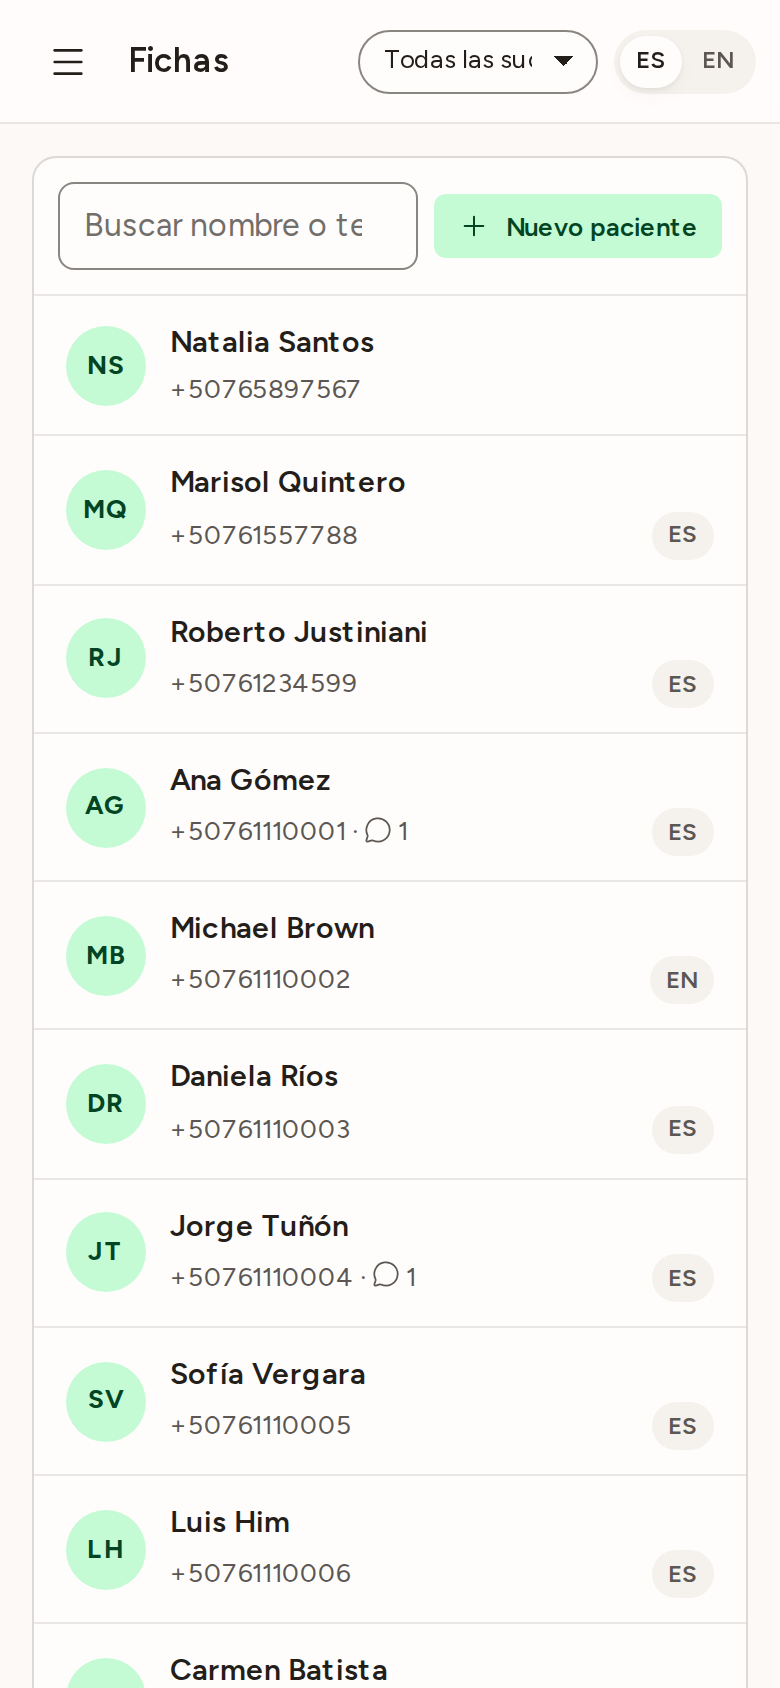Select Luis Him from the patient list
This screenshot has height=1688, width=780.
pyautogui.click(x=390, y=1549)
